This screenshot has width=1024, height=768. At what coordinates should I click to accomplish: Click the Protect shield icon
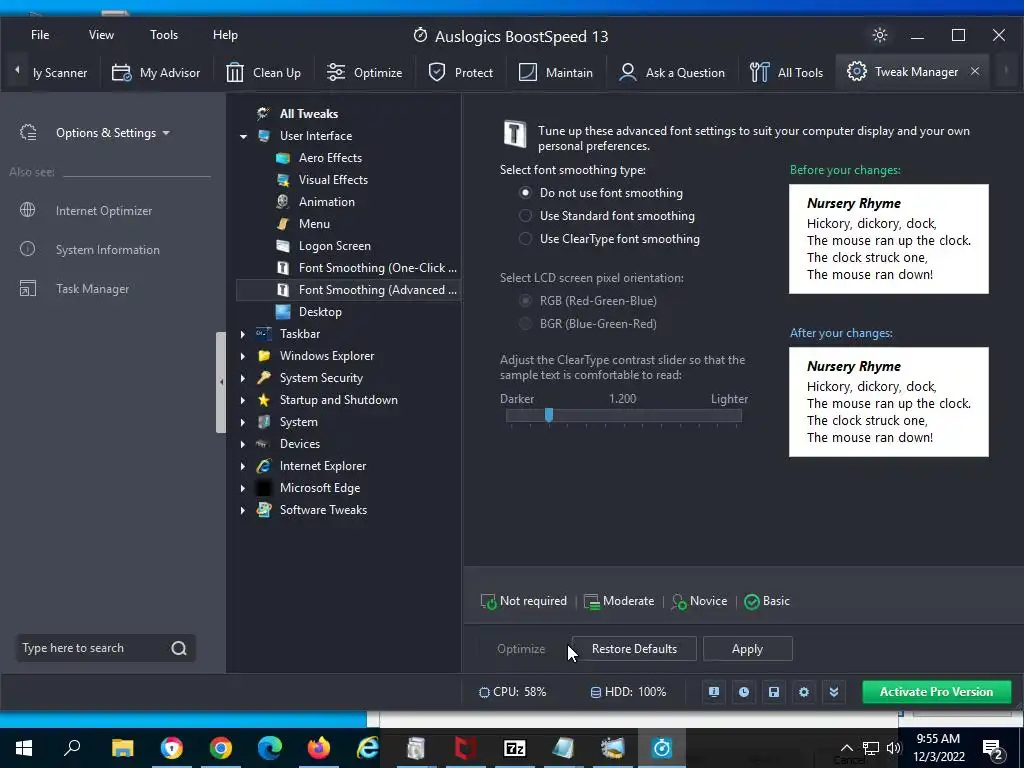tap(437, 72)
